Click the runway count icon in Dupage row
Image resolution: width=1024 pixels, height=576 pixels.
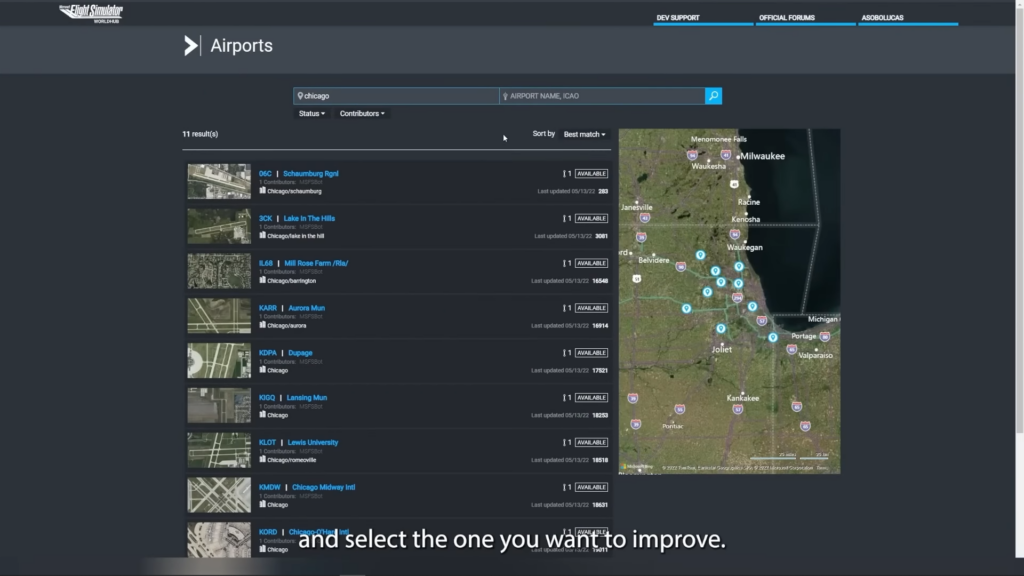pos(564,353)
